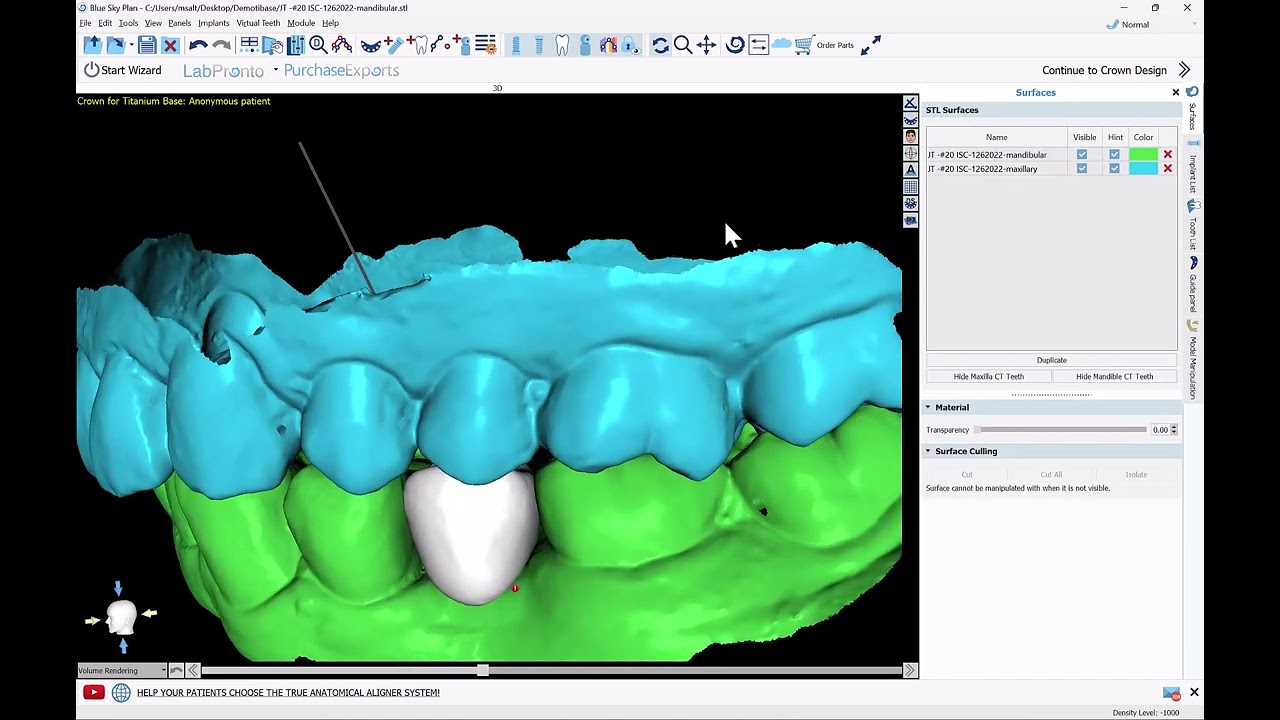The image size is (1280, 720).
Task: Open the Virtual Teeth menu
Action: (x=258, y=23)
